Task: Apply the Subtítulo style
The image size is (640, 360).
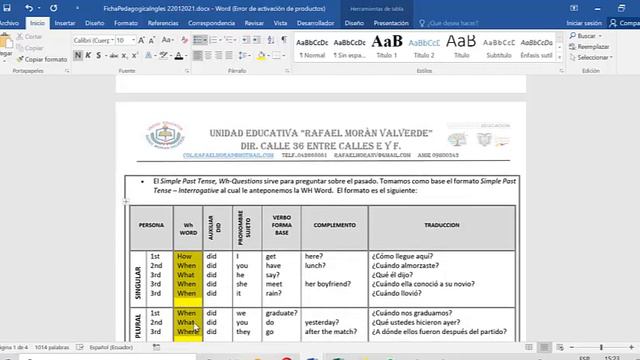Action: point(499,47)
